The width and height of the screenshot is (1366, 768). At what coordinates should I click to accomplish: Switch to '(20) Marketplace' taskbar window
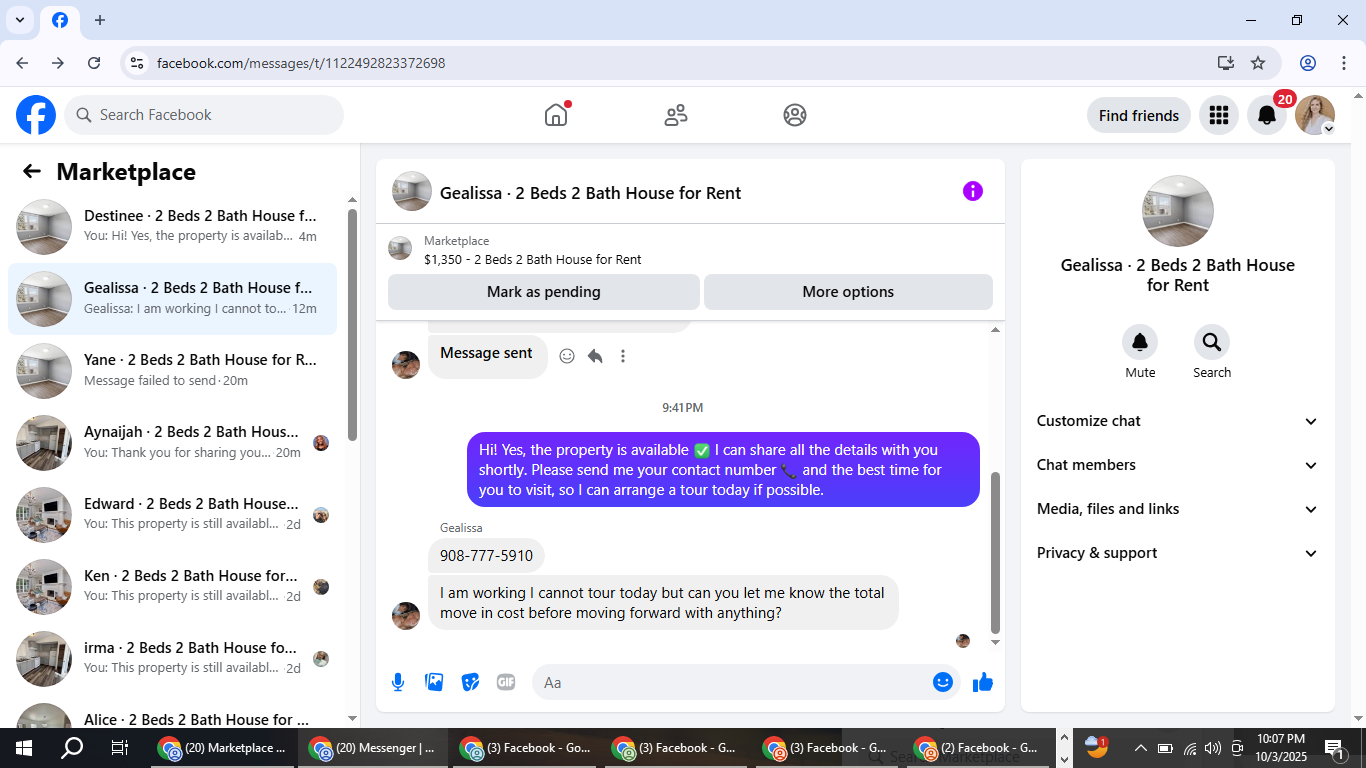point(221,748)
